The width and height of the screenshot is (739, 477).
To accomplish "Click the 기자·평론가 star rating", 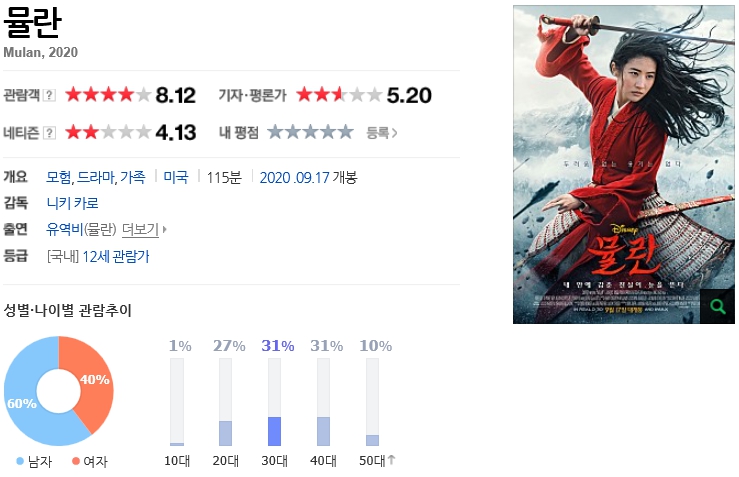I will tap(339, 95).
